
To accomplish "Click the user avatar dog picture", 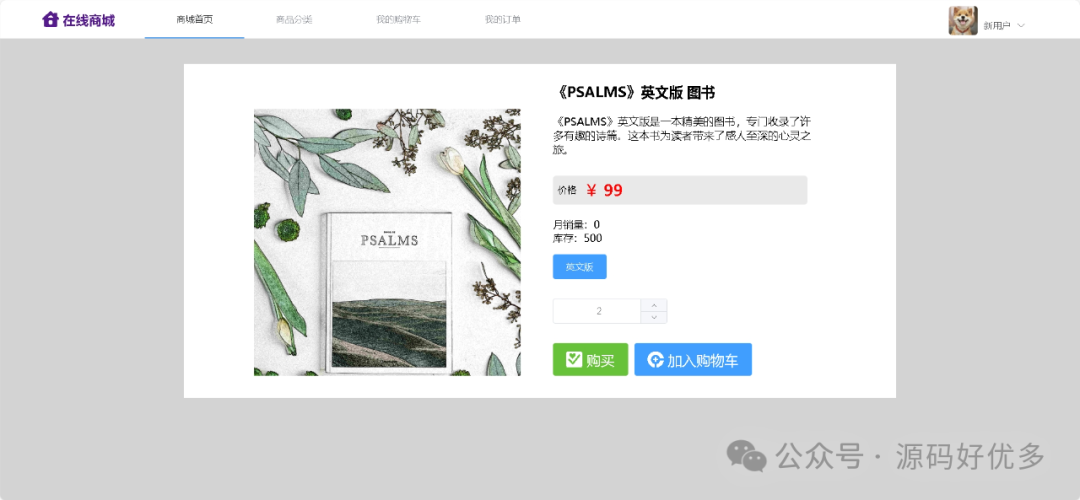I will click(x=963, y=21).
